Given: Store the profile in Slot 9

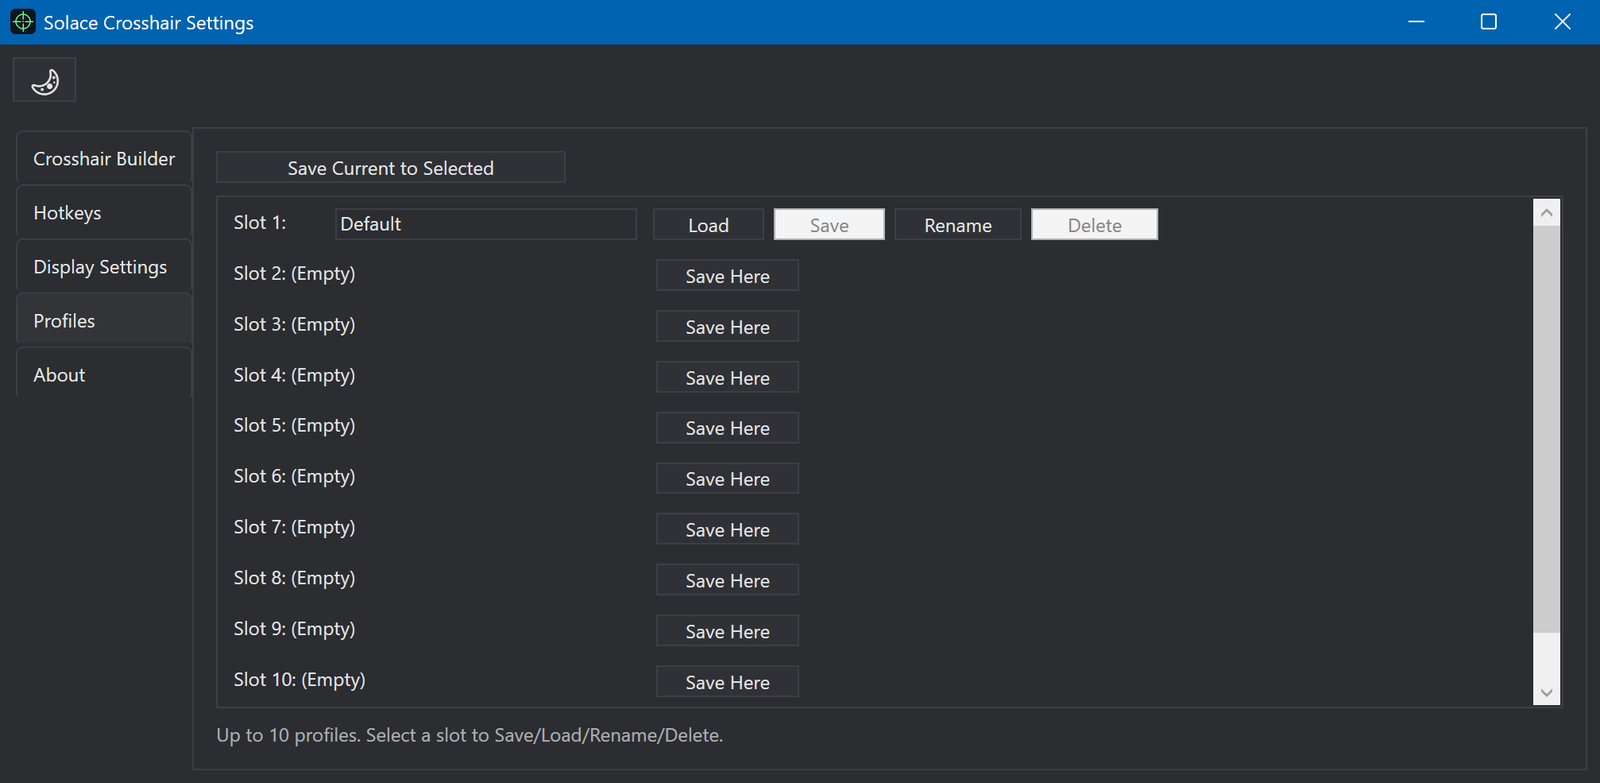Looking at the screenshot, I should pyautogui.click(x=727, y=631).
